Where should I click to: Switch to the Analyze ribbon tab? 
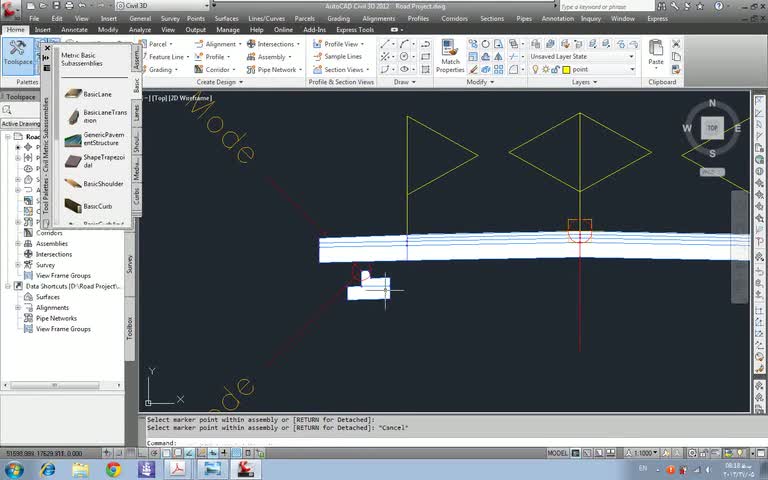point(140,30)
